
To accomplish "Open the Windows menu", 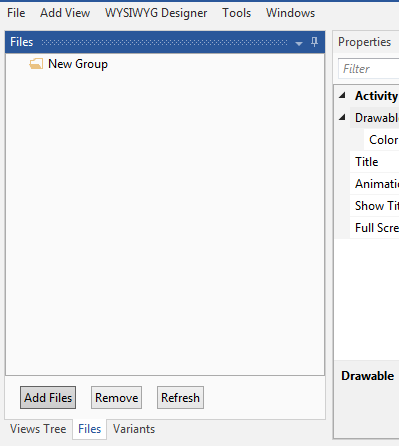I will (290, 13).
